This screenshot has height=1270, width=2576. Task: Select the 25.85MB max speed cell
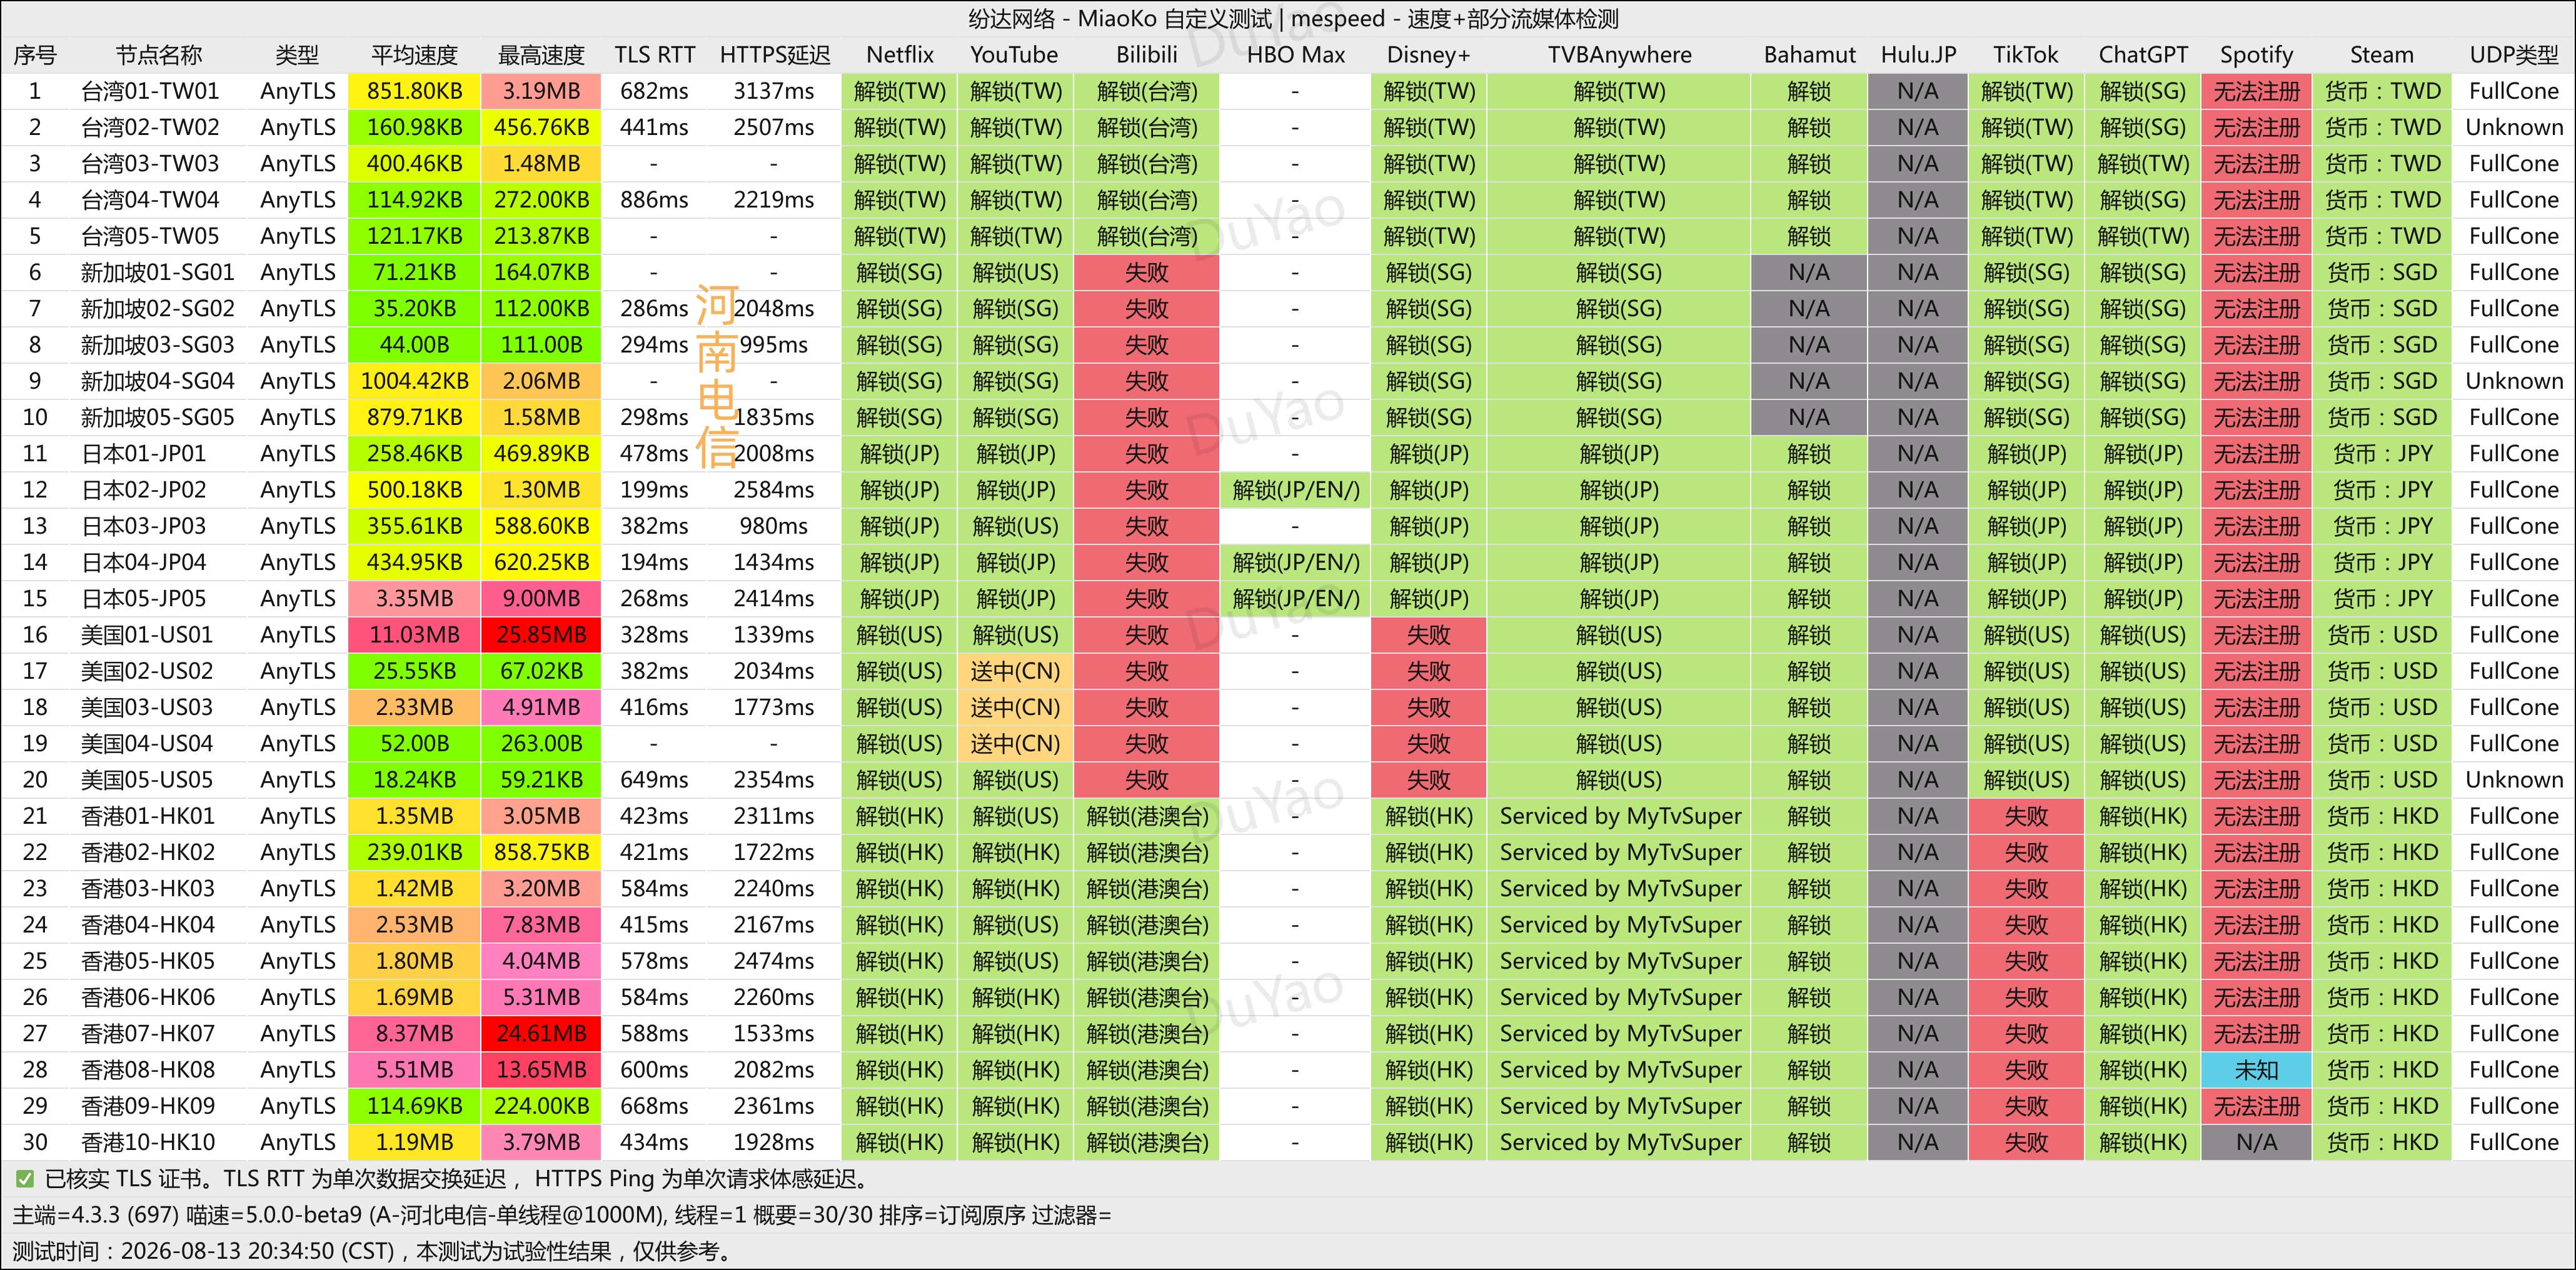[x=541, y=635]
